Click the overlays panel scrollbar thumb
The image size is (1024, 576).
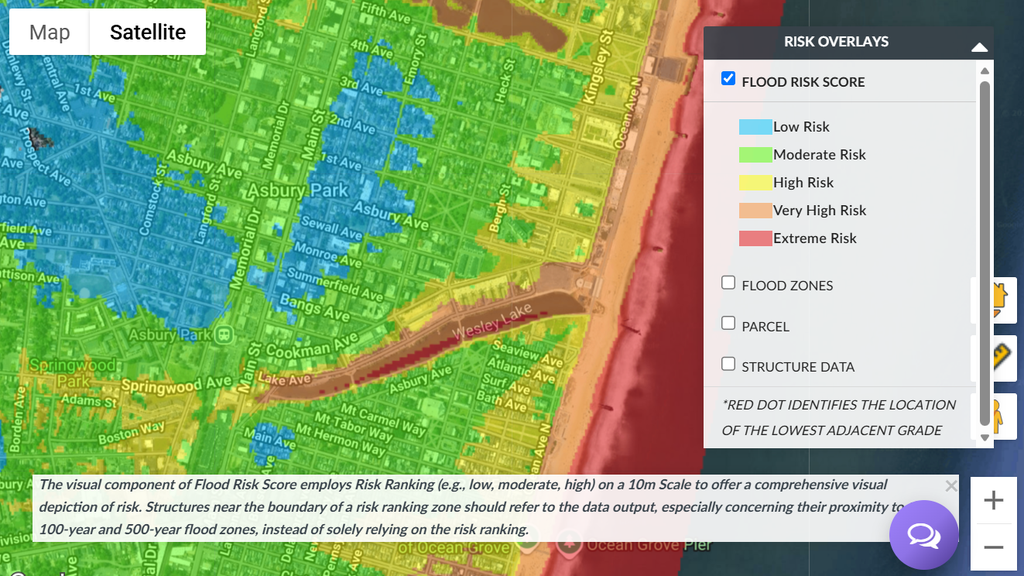click(985, 253)
